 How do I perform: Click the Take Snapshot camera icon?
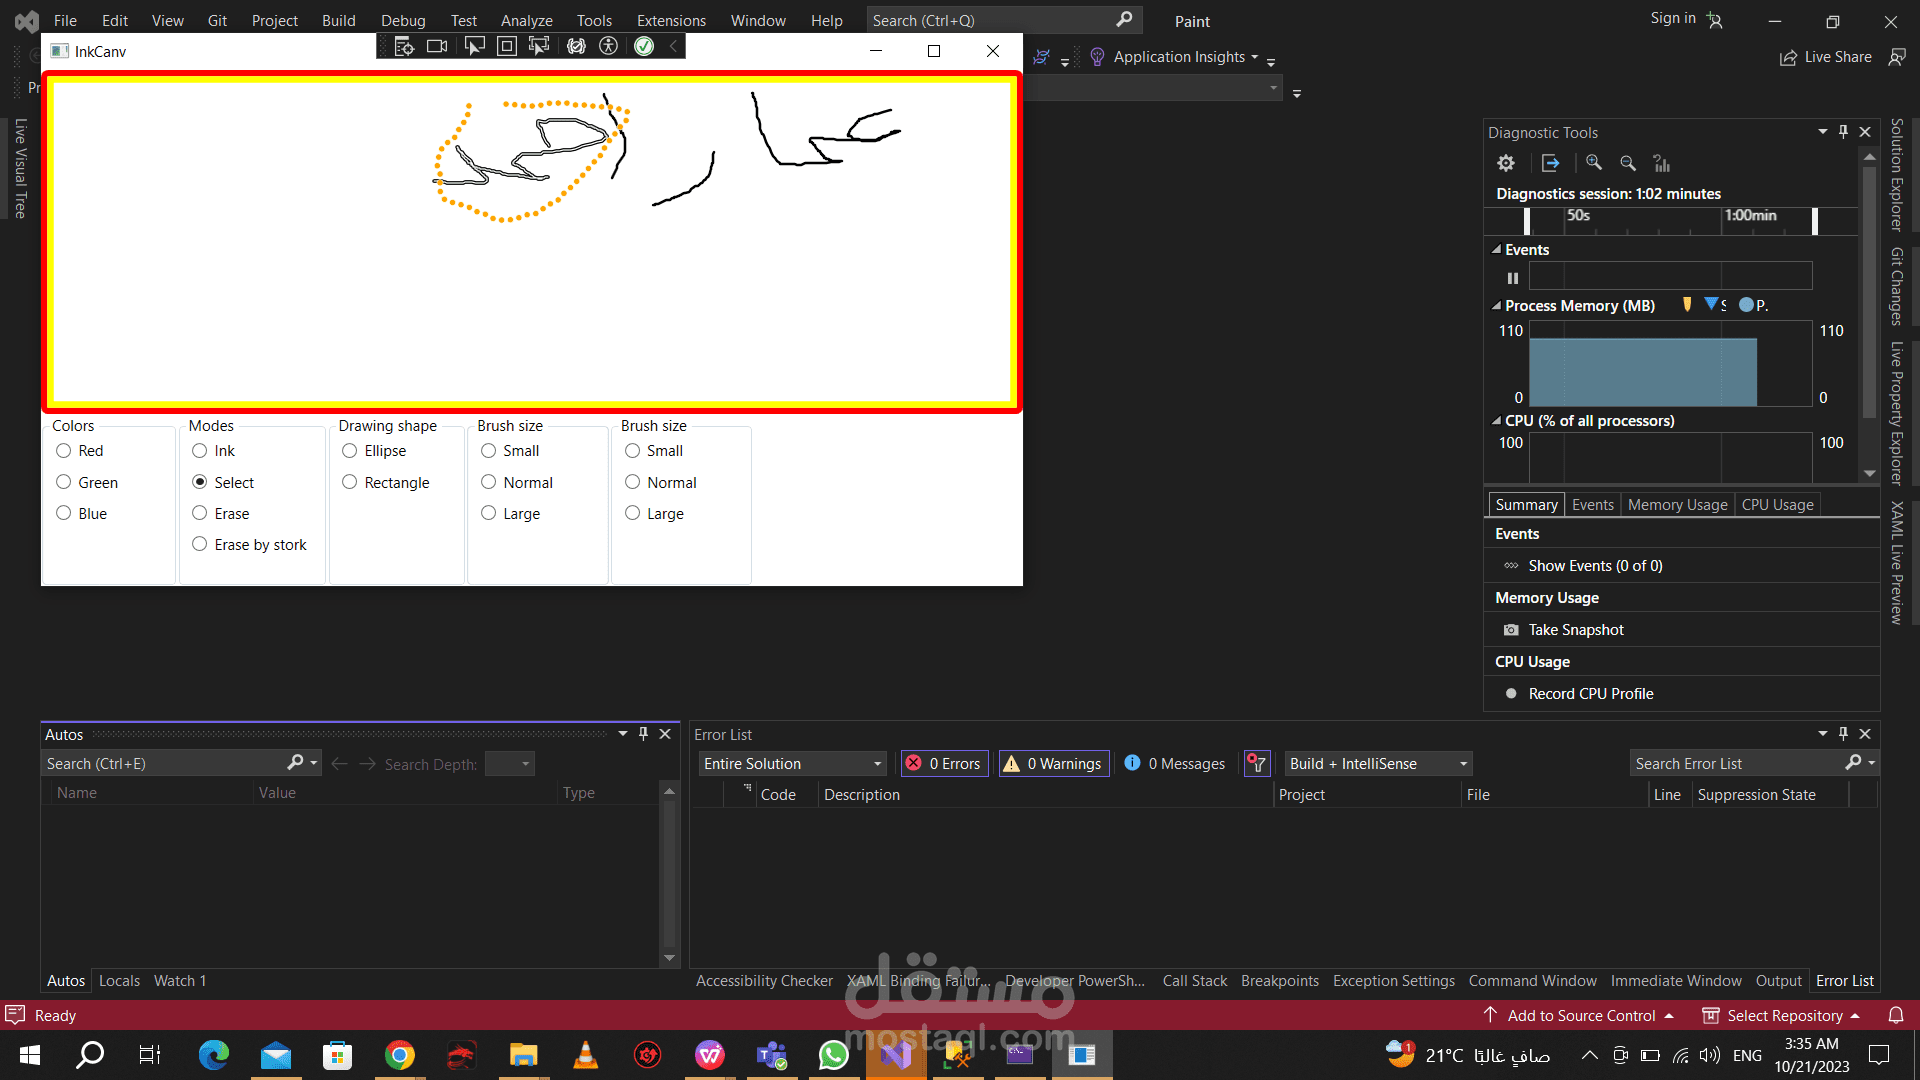point(1511,630)
